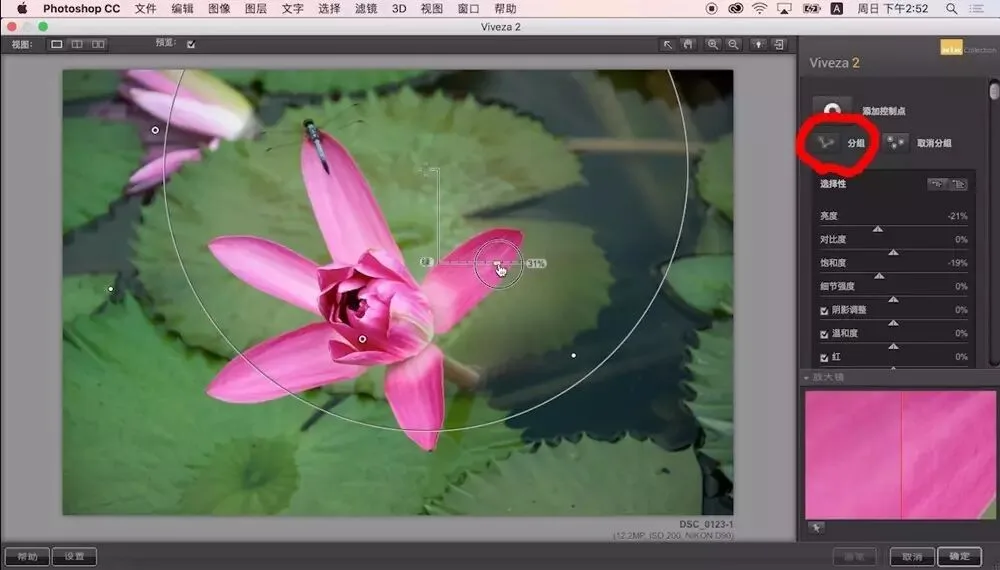1000x570 pixels.
Task: Toggle the Warmth (温和度) checkbox
Action: [x=824, y=334]
